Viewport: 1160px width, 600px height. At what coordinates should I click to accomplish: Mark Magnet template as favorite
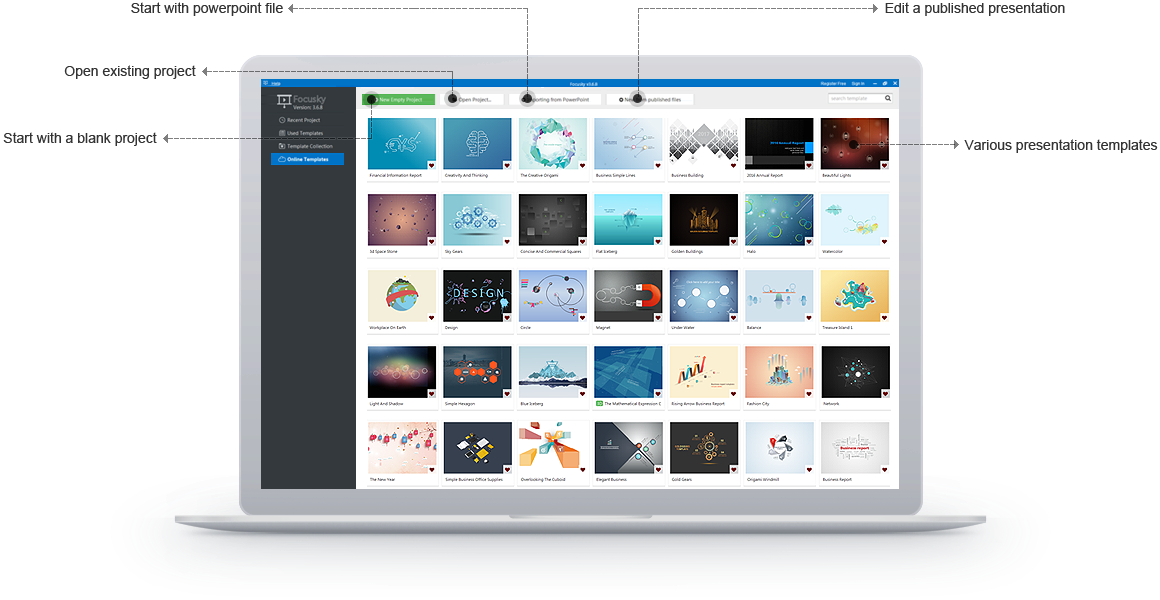tap(657, 317)
